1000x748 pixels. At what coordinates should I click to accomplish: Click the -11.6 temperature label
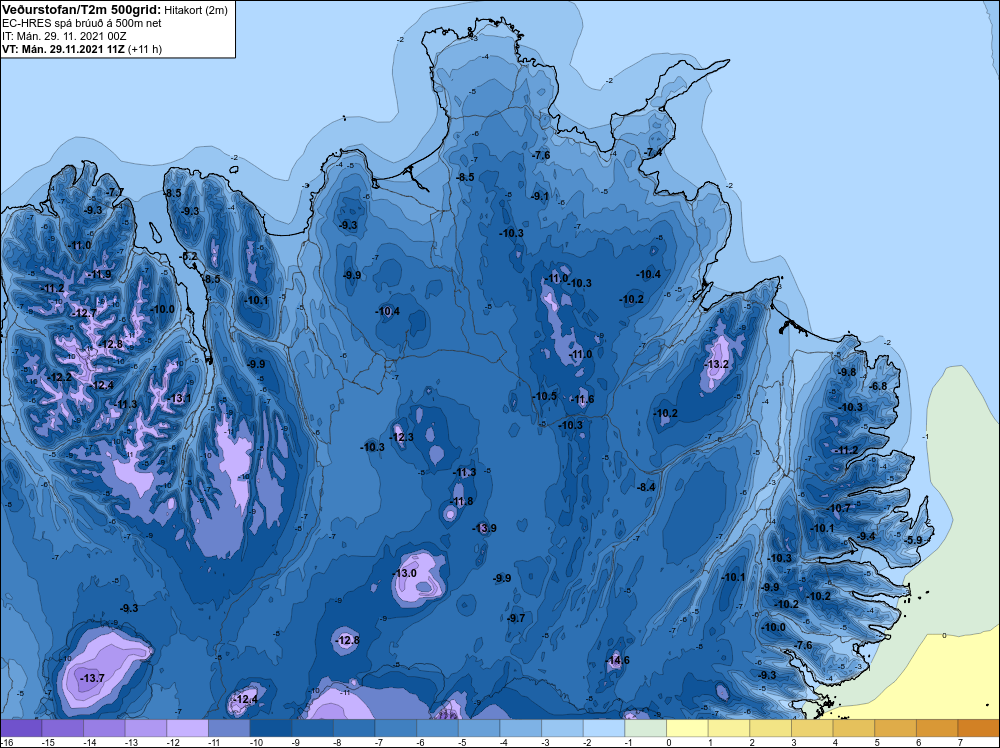pos(582,399)
